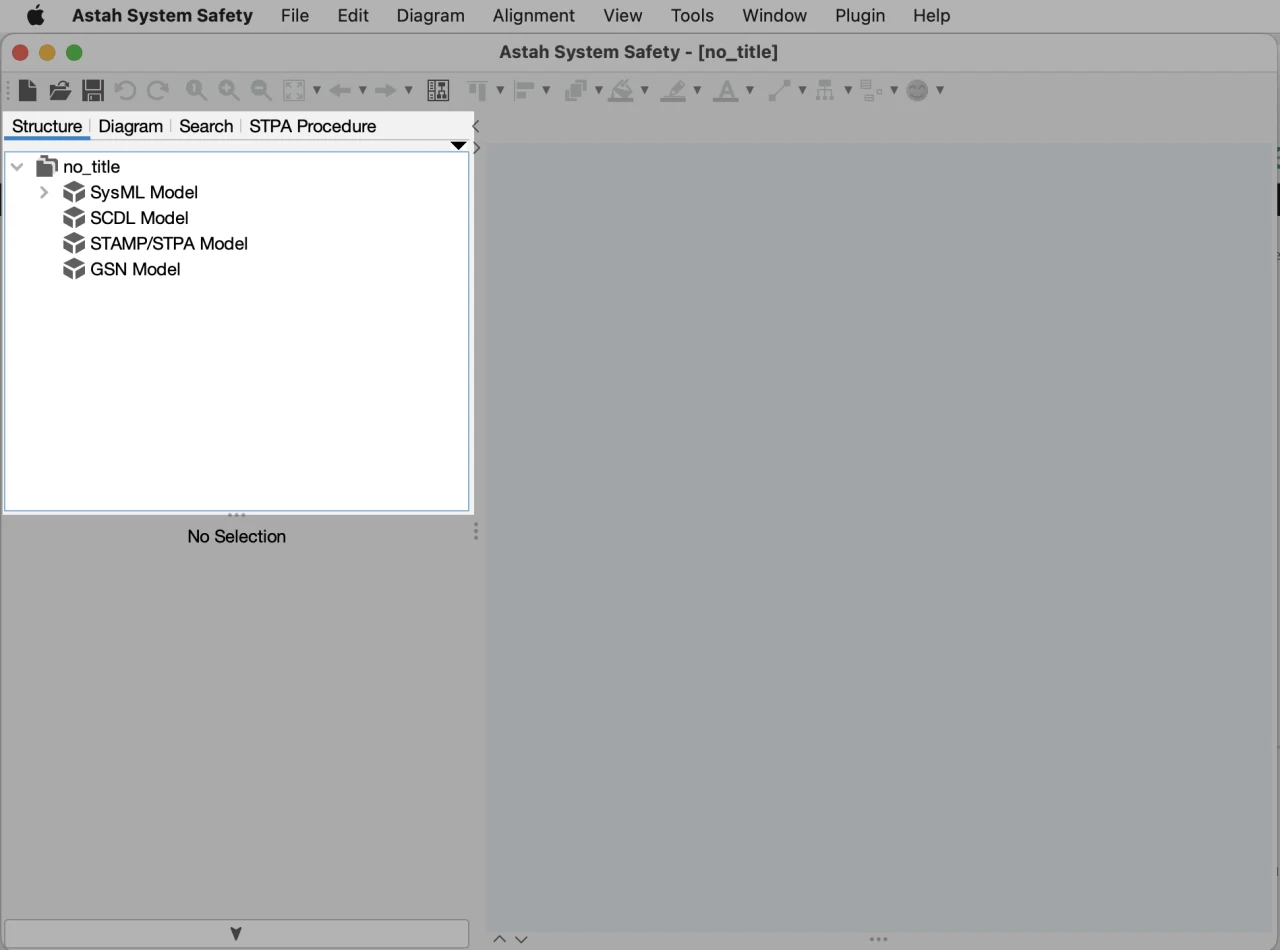Image resolution: width=1280 pixels, height=950 pixels.
Task: Click the diagram list layout icon
Action: (438, 91)
